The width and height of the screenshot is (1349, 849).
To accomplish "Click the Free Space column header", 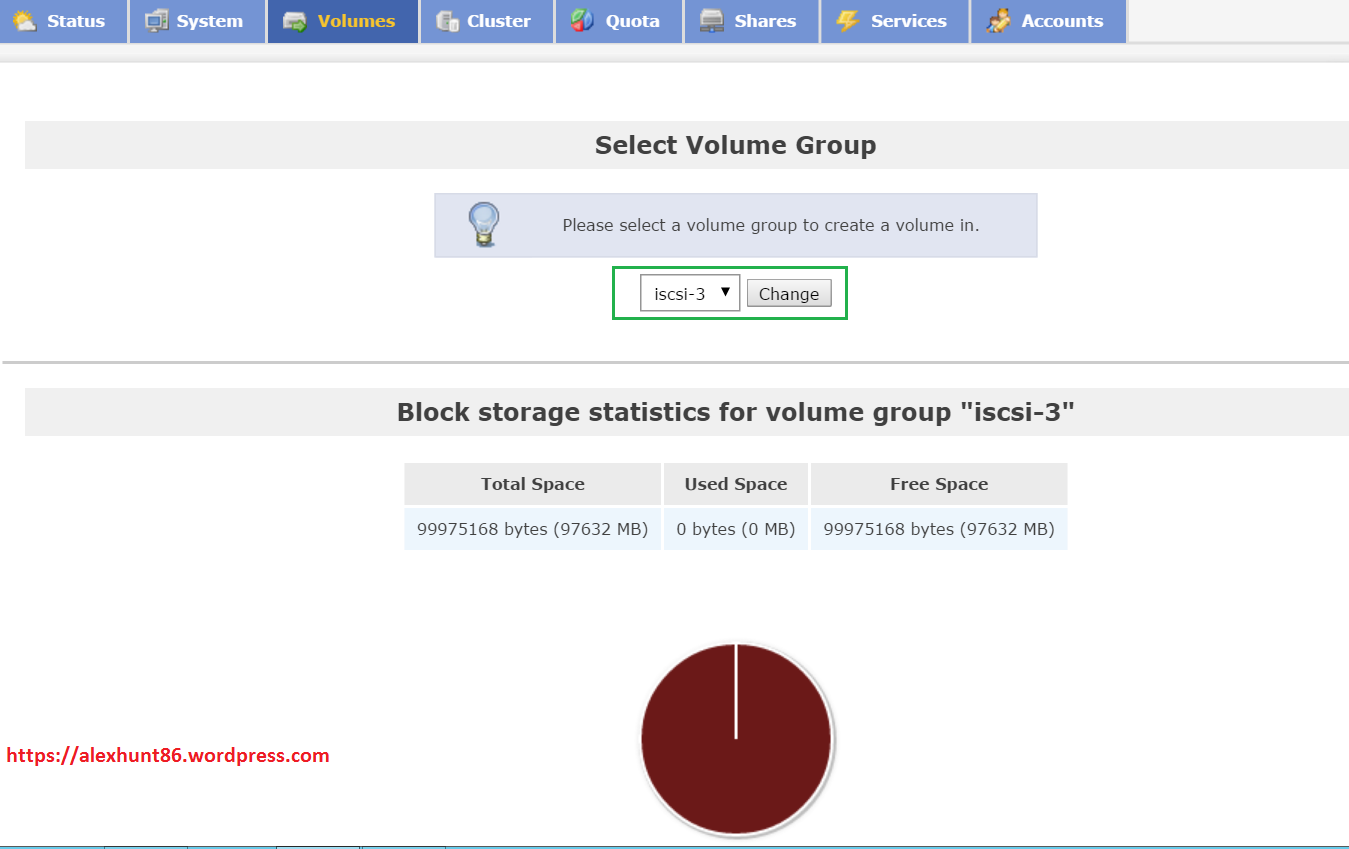I will click(938, 484).
